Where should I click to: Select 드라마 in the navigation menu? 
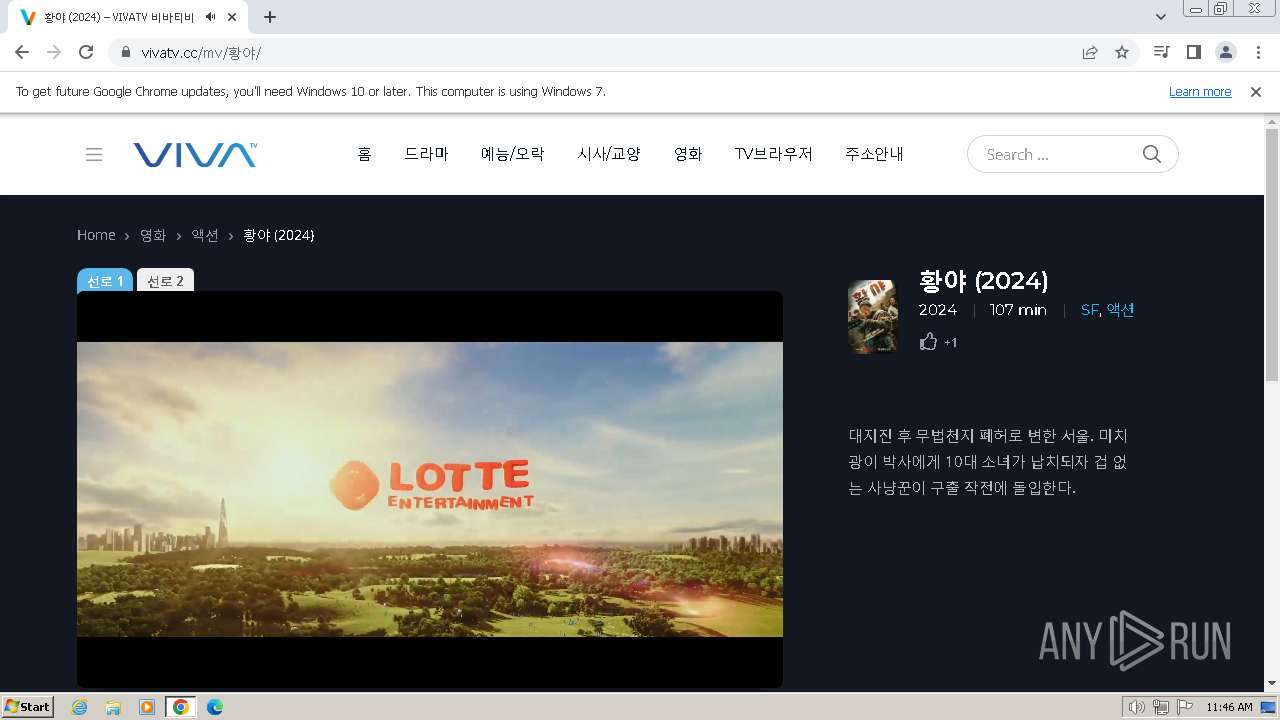[x=426, y=154]
